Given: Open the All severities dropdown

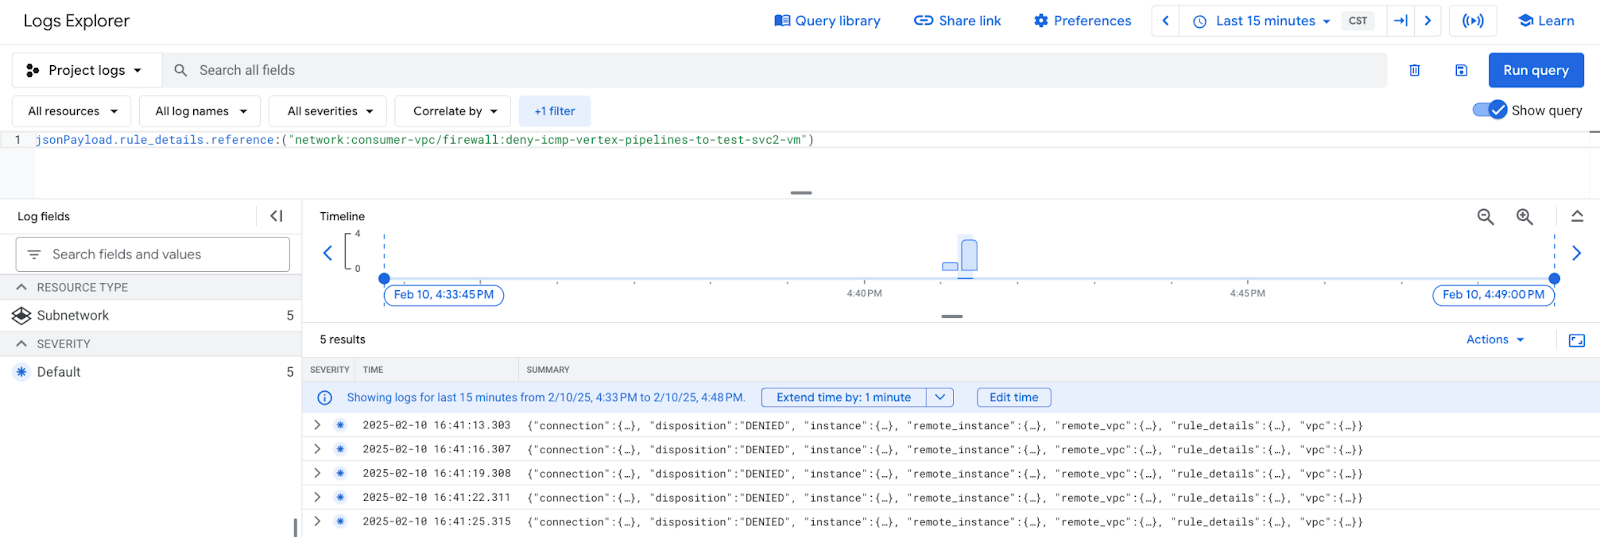Looking at the screenshot, I should point(330,111).
